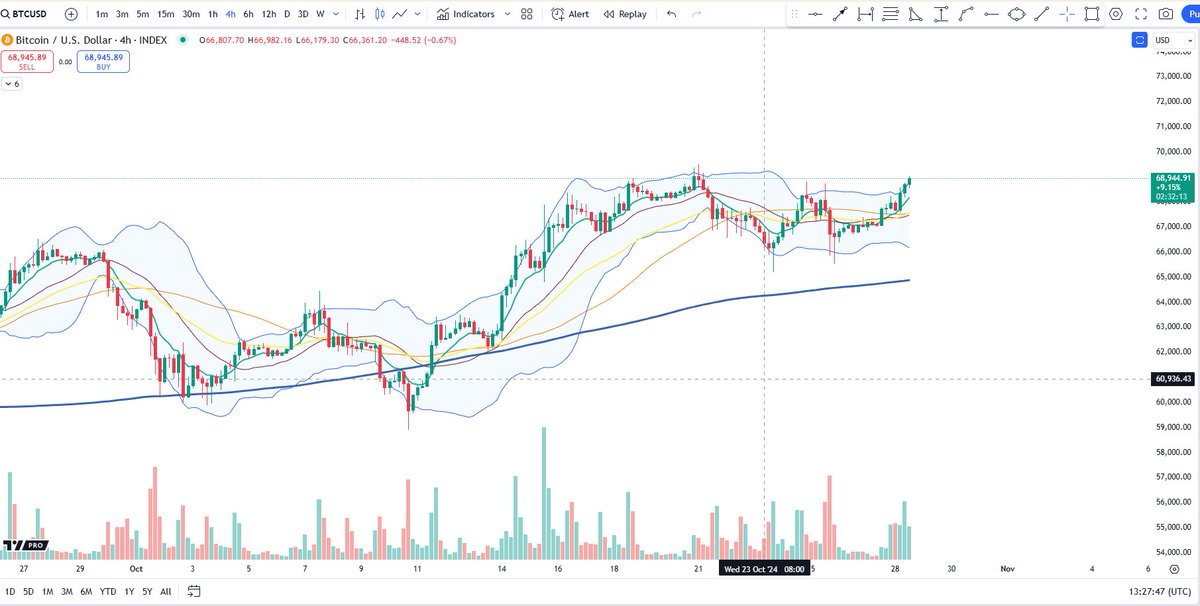1200x606 pixels.
Task: Switch to the 6h timeframe
Action: click(x=249, y=15)
